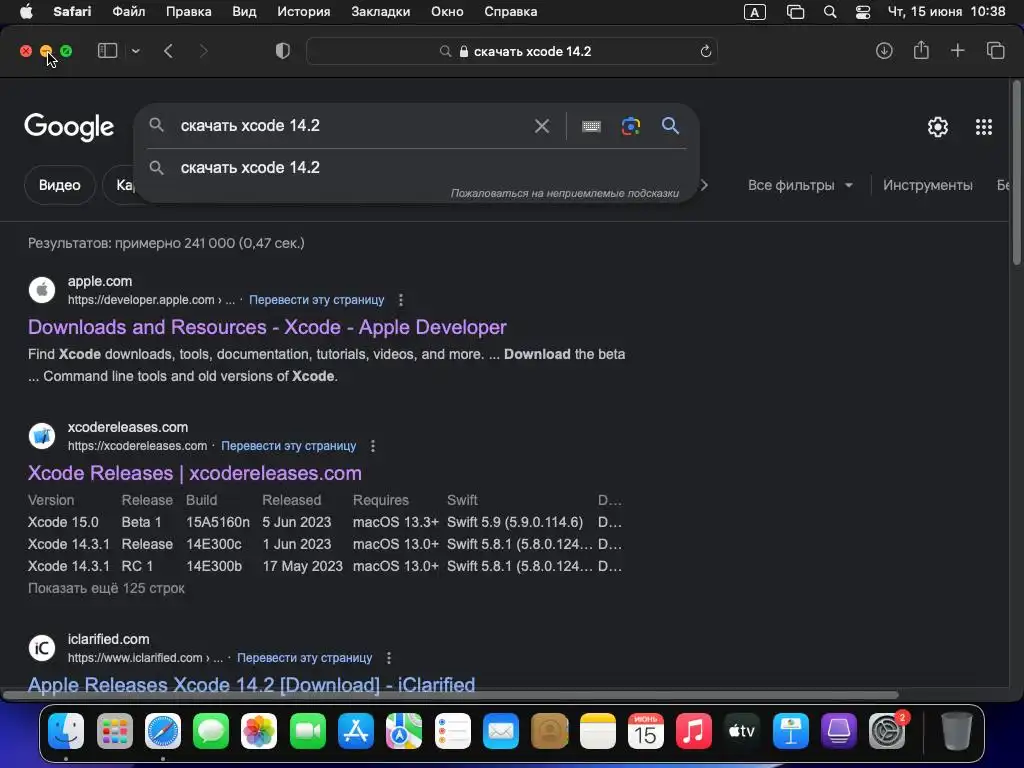Expand 'Показать ещё 125 строк'
This screenshot has width=1024, height=768.
(x=106, y=588)
